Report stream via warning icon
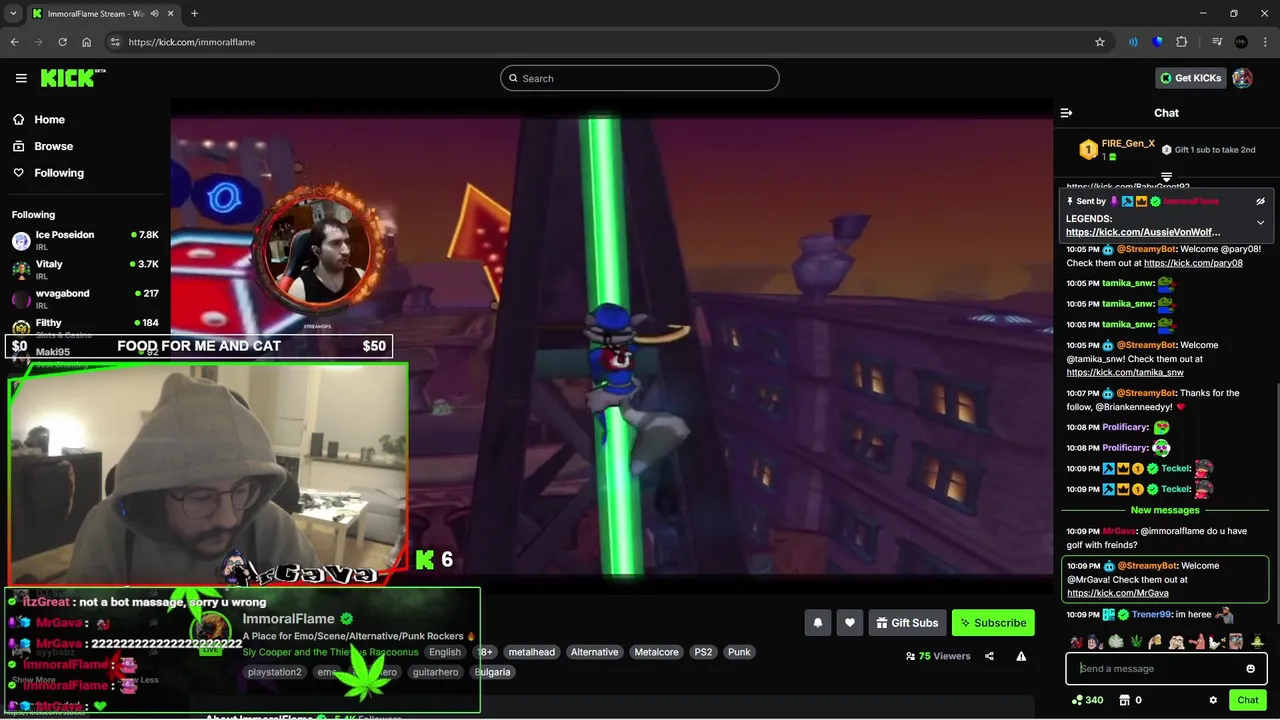Viewport: 1280px width, 720px height. coord(1021,656)
